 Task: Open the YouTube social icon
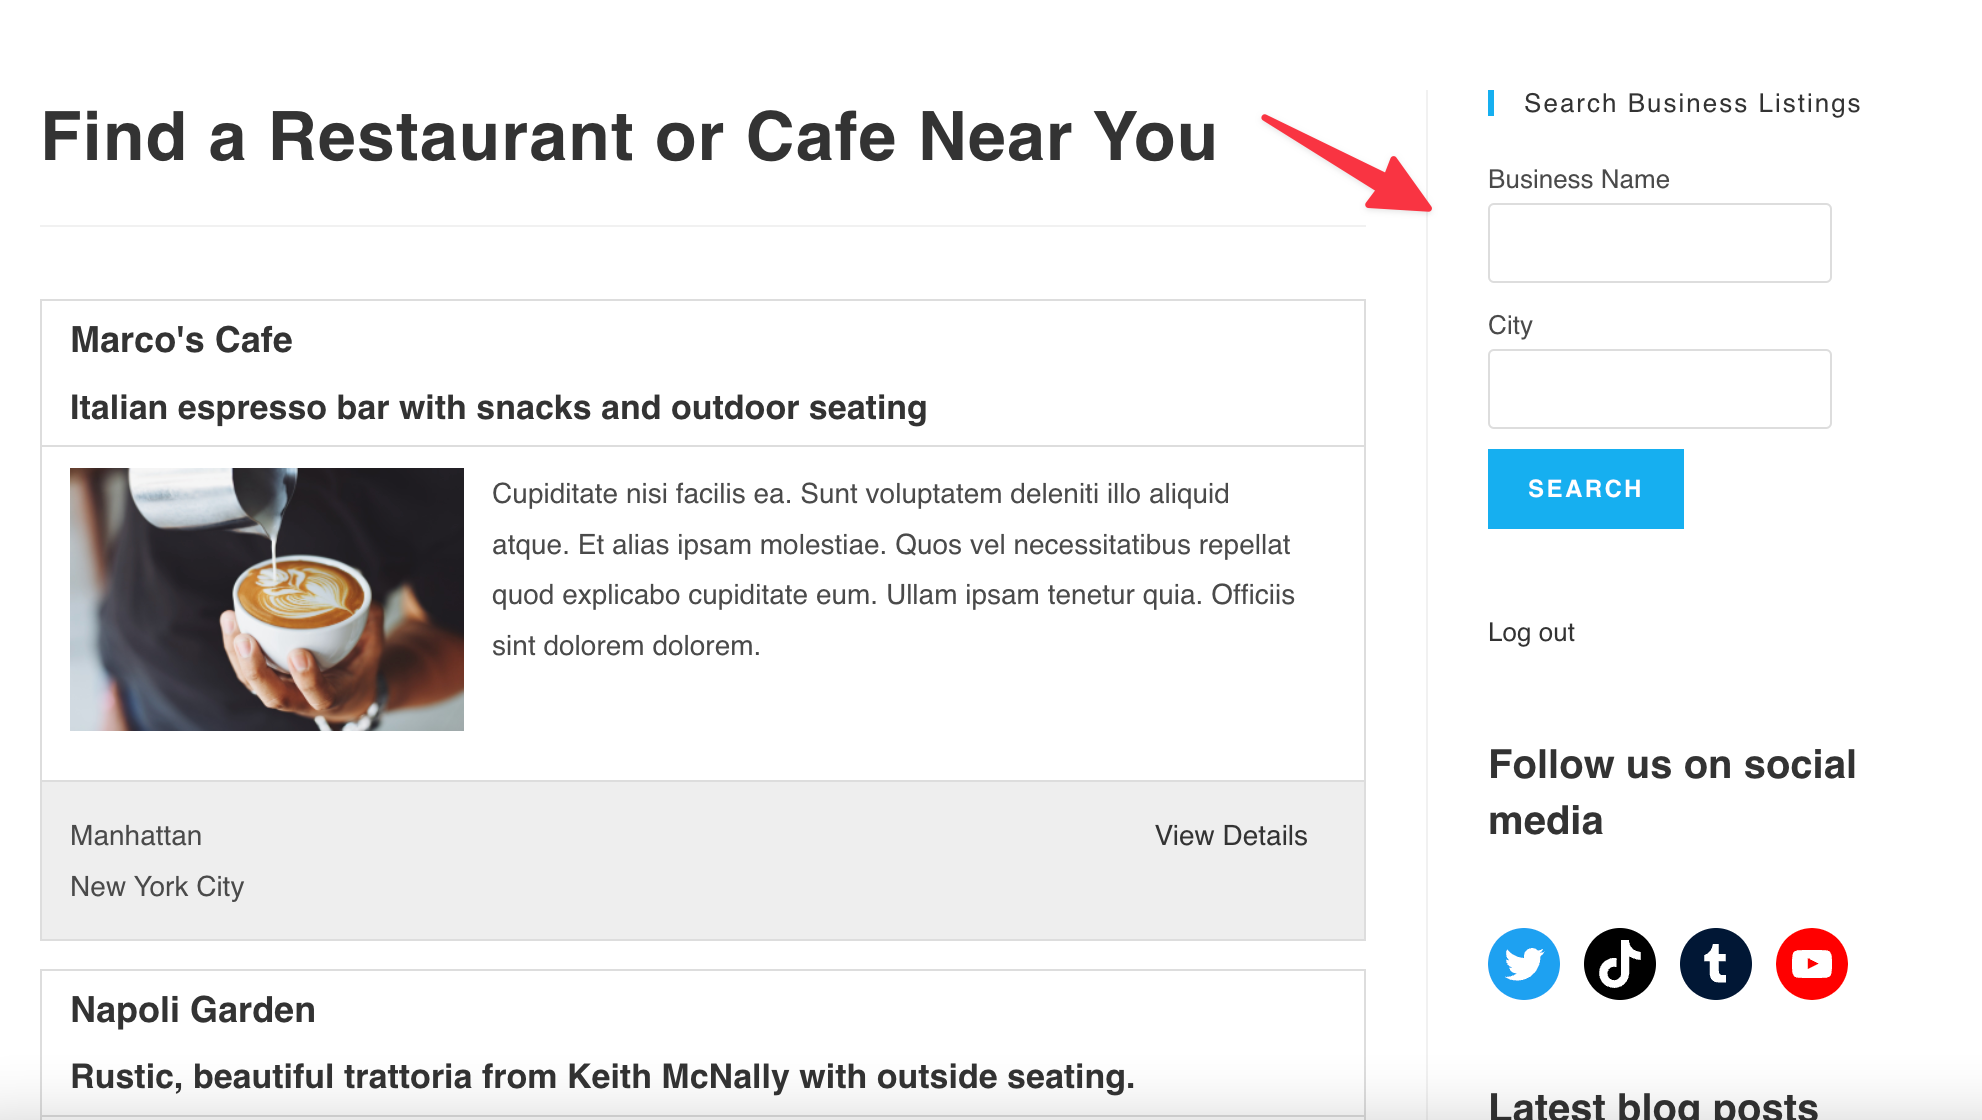click(x=1811, y=964)
